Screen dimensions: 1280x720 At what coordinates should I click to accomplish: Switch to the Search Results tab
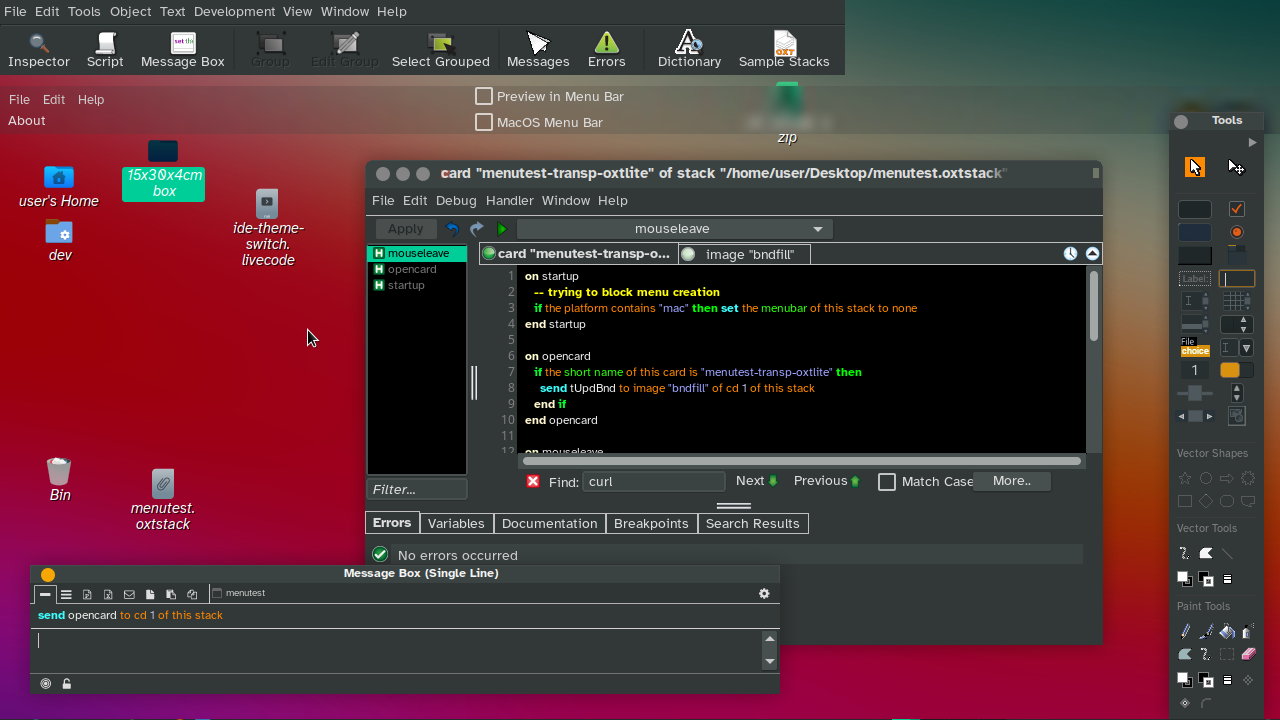coord(753,523)
